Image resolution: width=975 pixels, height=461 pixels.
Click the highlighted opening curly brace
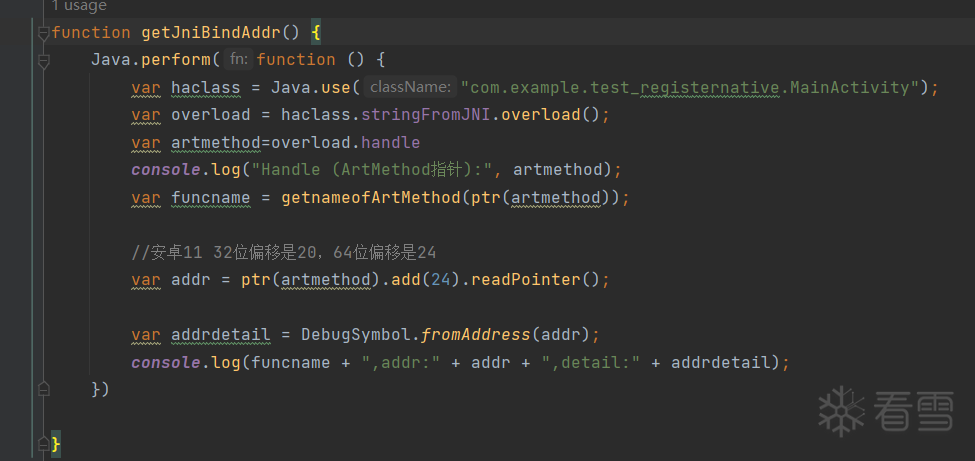(x=316, y=32)
